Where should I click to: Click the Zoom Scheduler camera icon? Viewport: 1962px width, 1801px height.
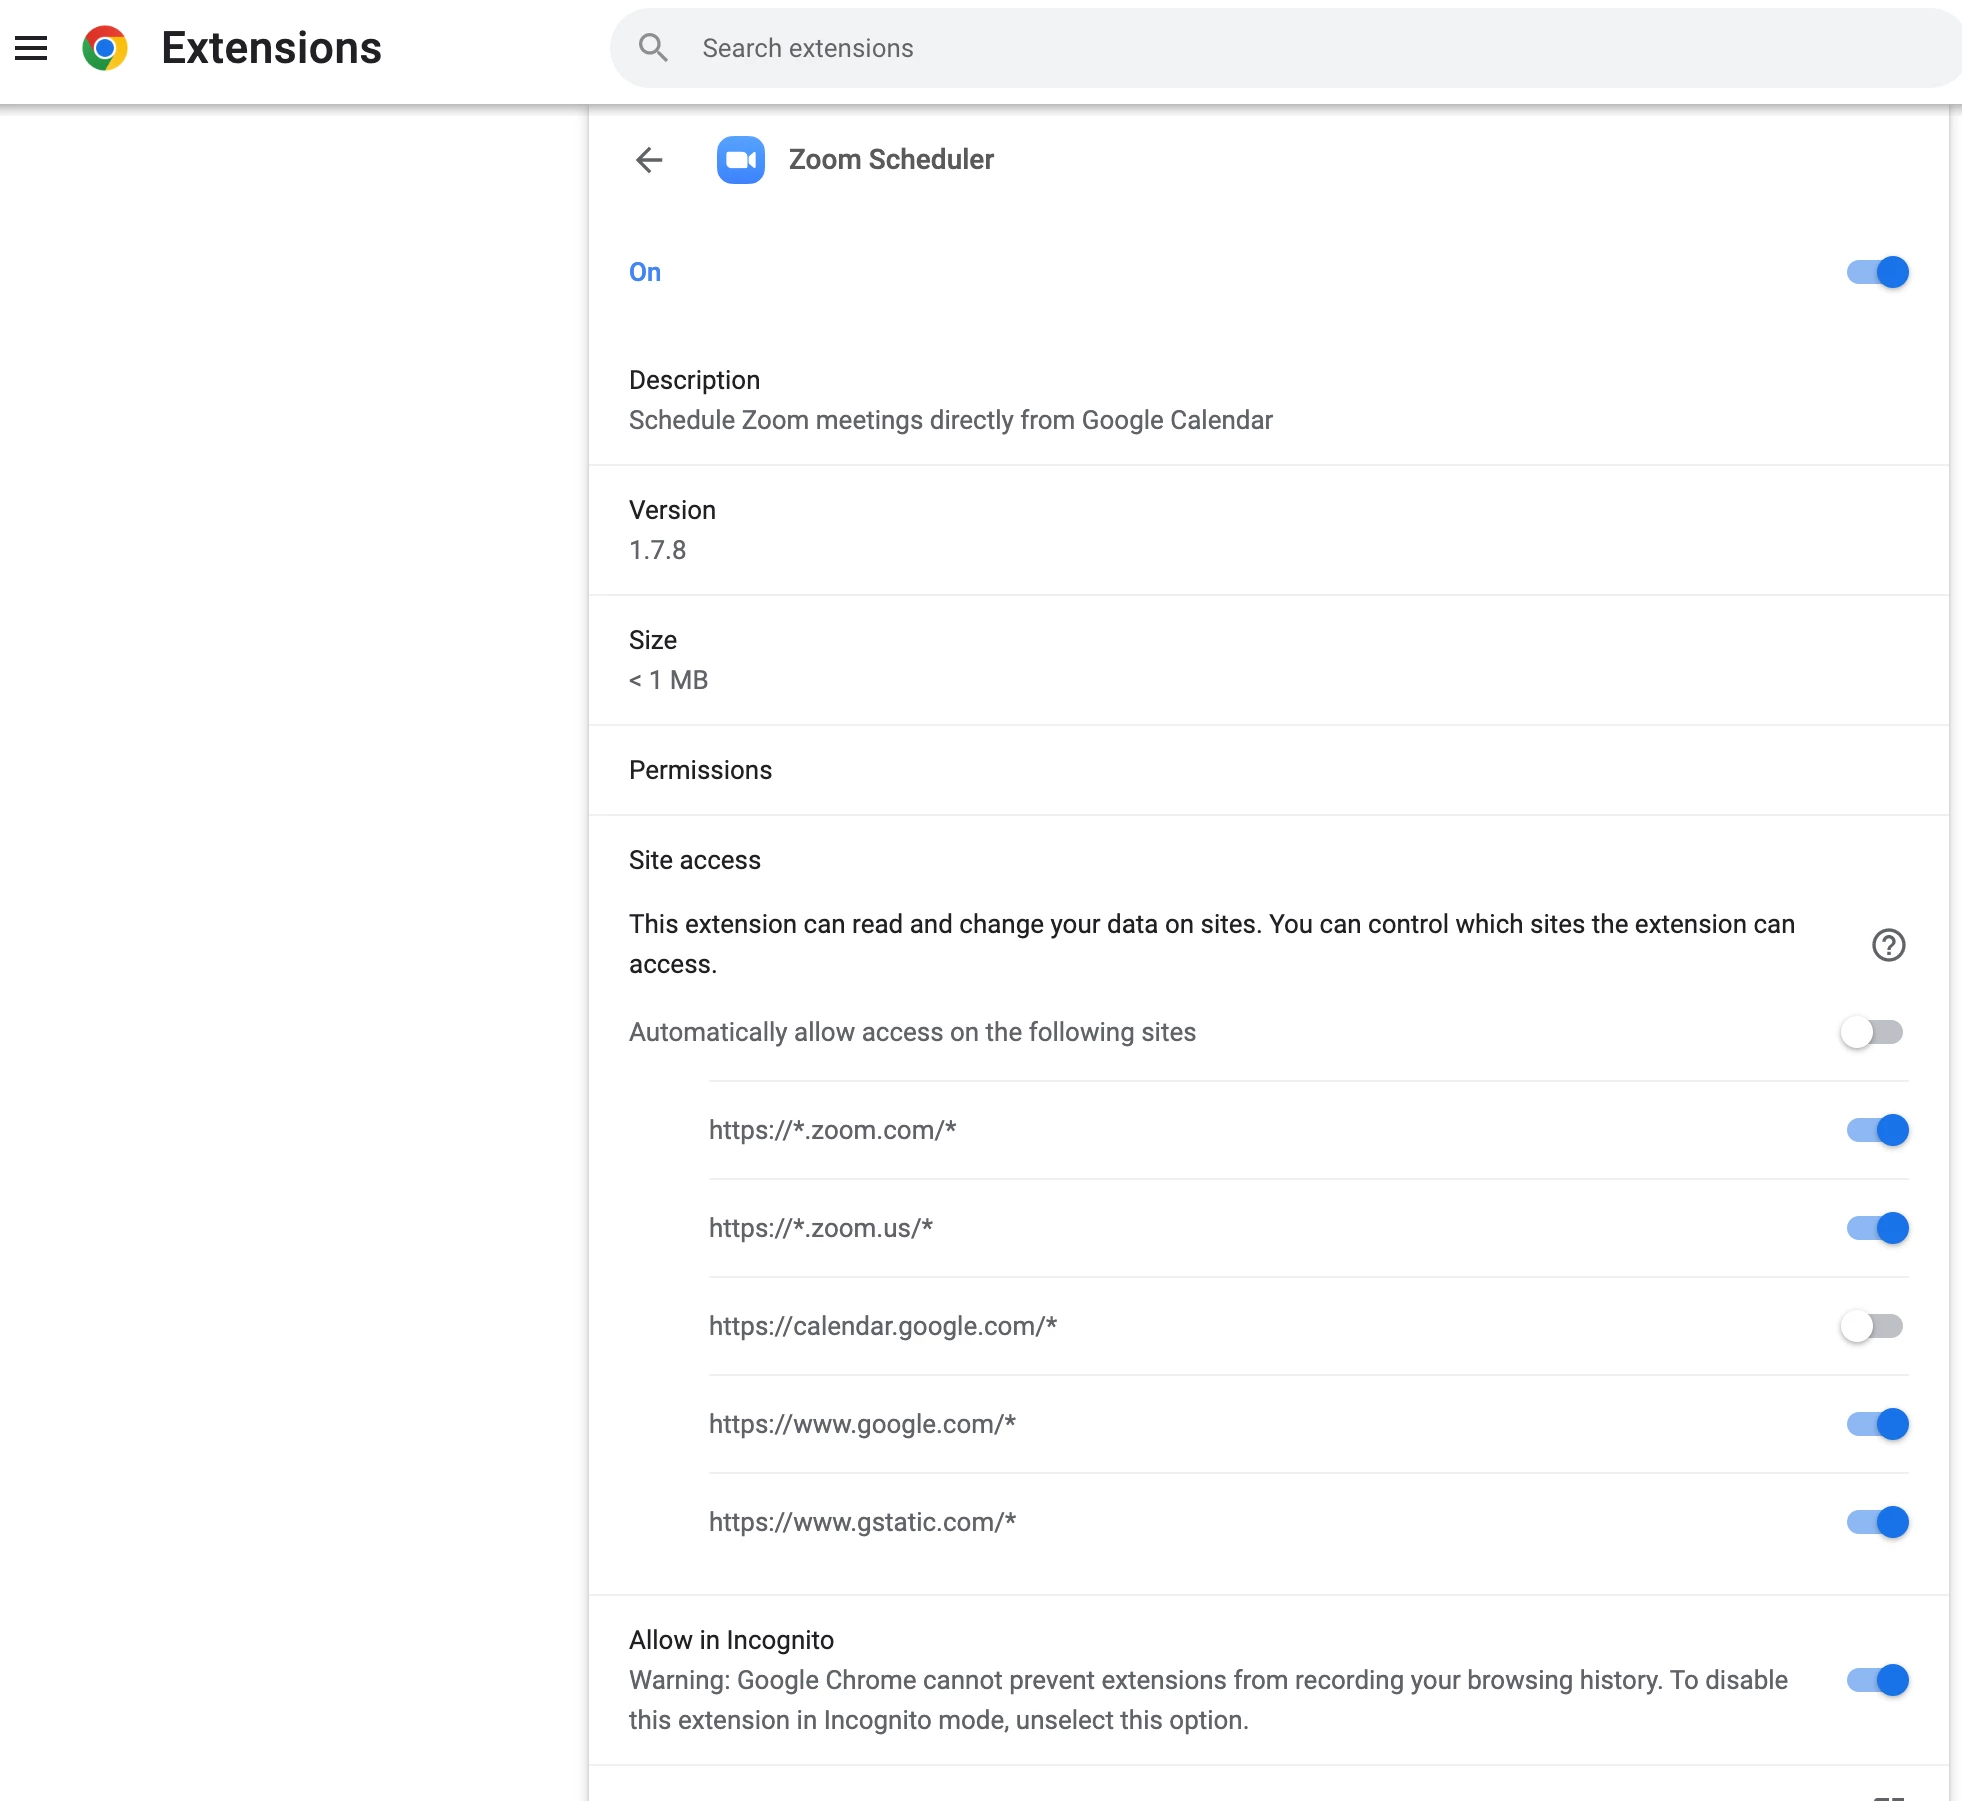[x=740, y=160]
